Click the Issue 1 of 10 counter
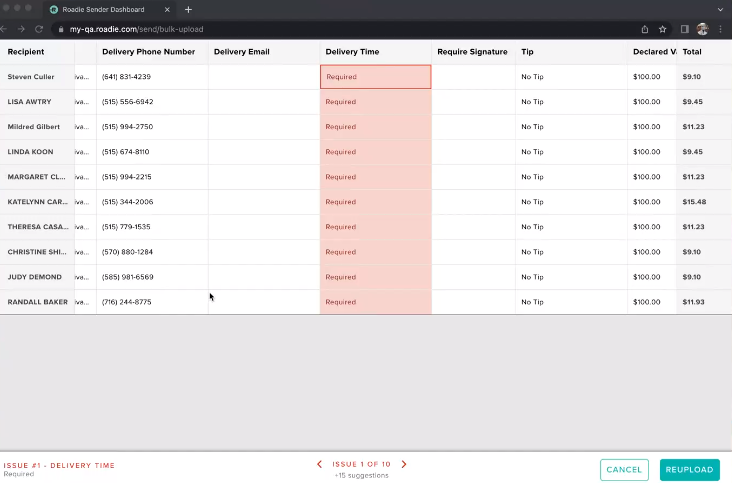Viewport: 733px width, 484px height. (x=361, y=464)
